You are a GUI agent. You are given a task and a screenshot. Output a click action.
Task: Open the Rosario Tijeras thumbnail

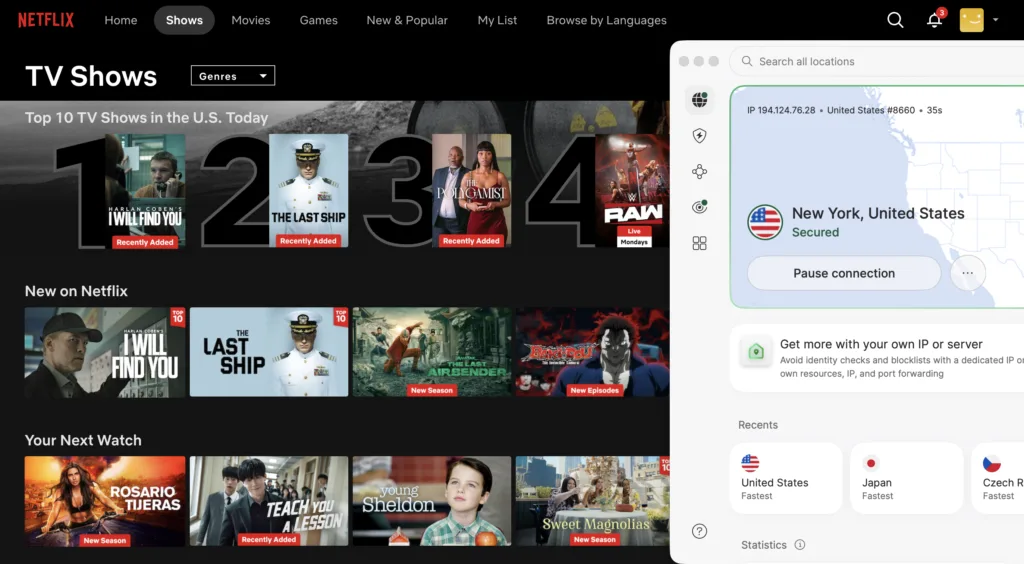(x=104, y=501)
